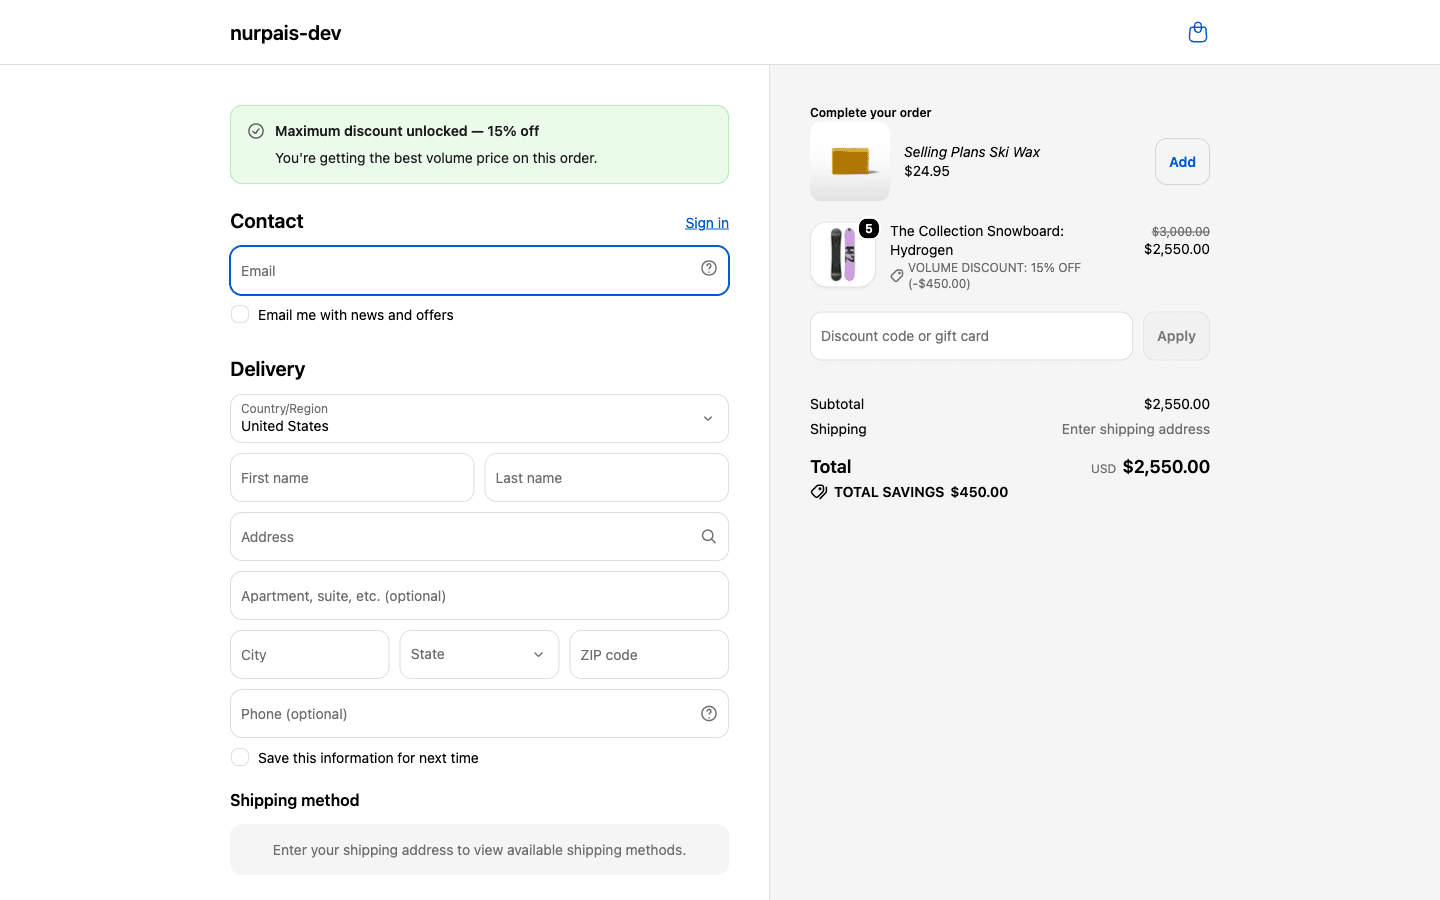The width and height of the screenshot is (1440, 900).
Task: Click the First name field
Action: click(x=352, y=477)
